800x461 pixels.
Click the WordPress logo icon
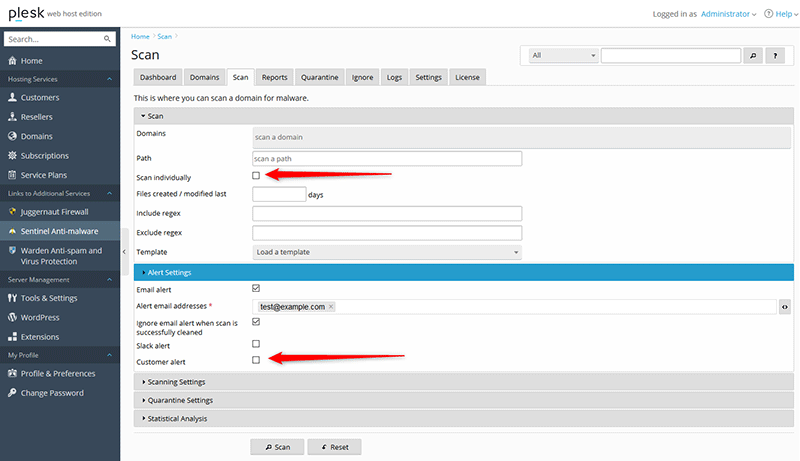pos(12,317)
